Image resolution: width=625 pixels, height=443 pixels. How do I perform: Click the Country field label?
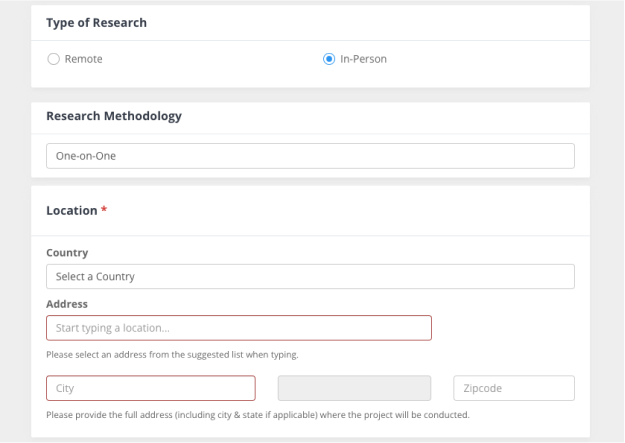67,253
